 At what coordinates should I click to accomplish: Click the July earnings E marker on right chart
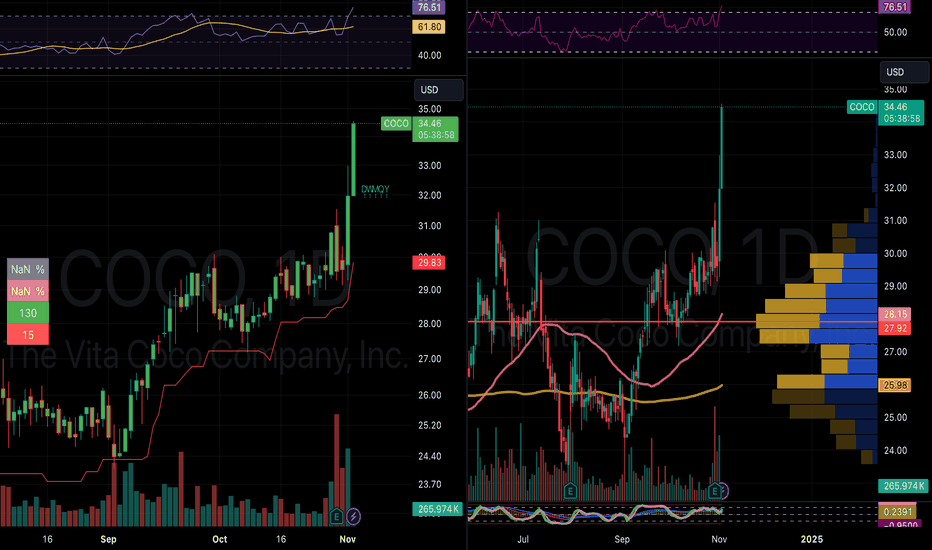(x=570, y=491)
